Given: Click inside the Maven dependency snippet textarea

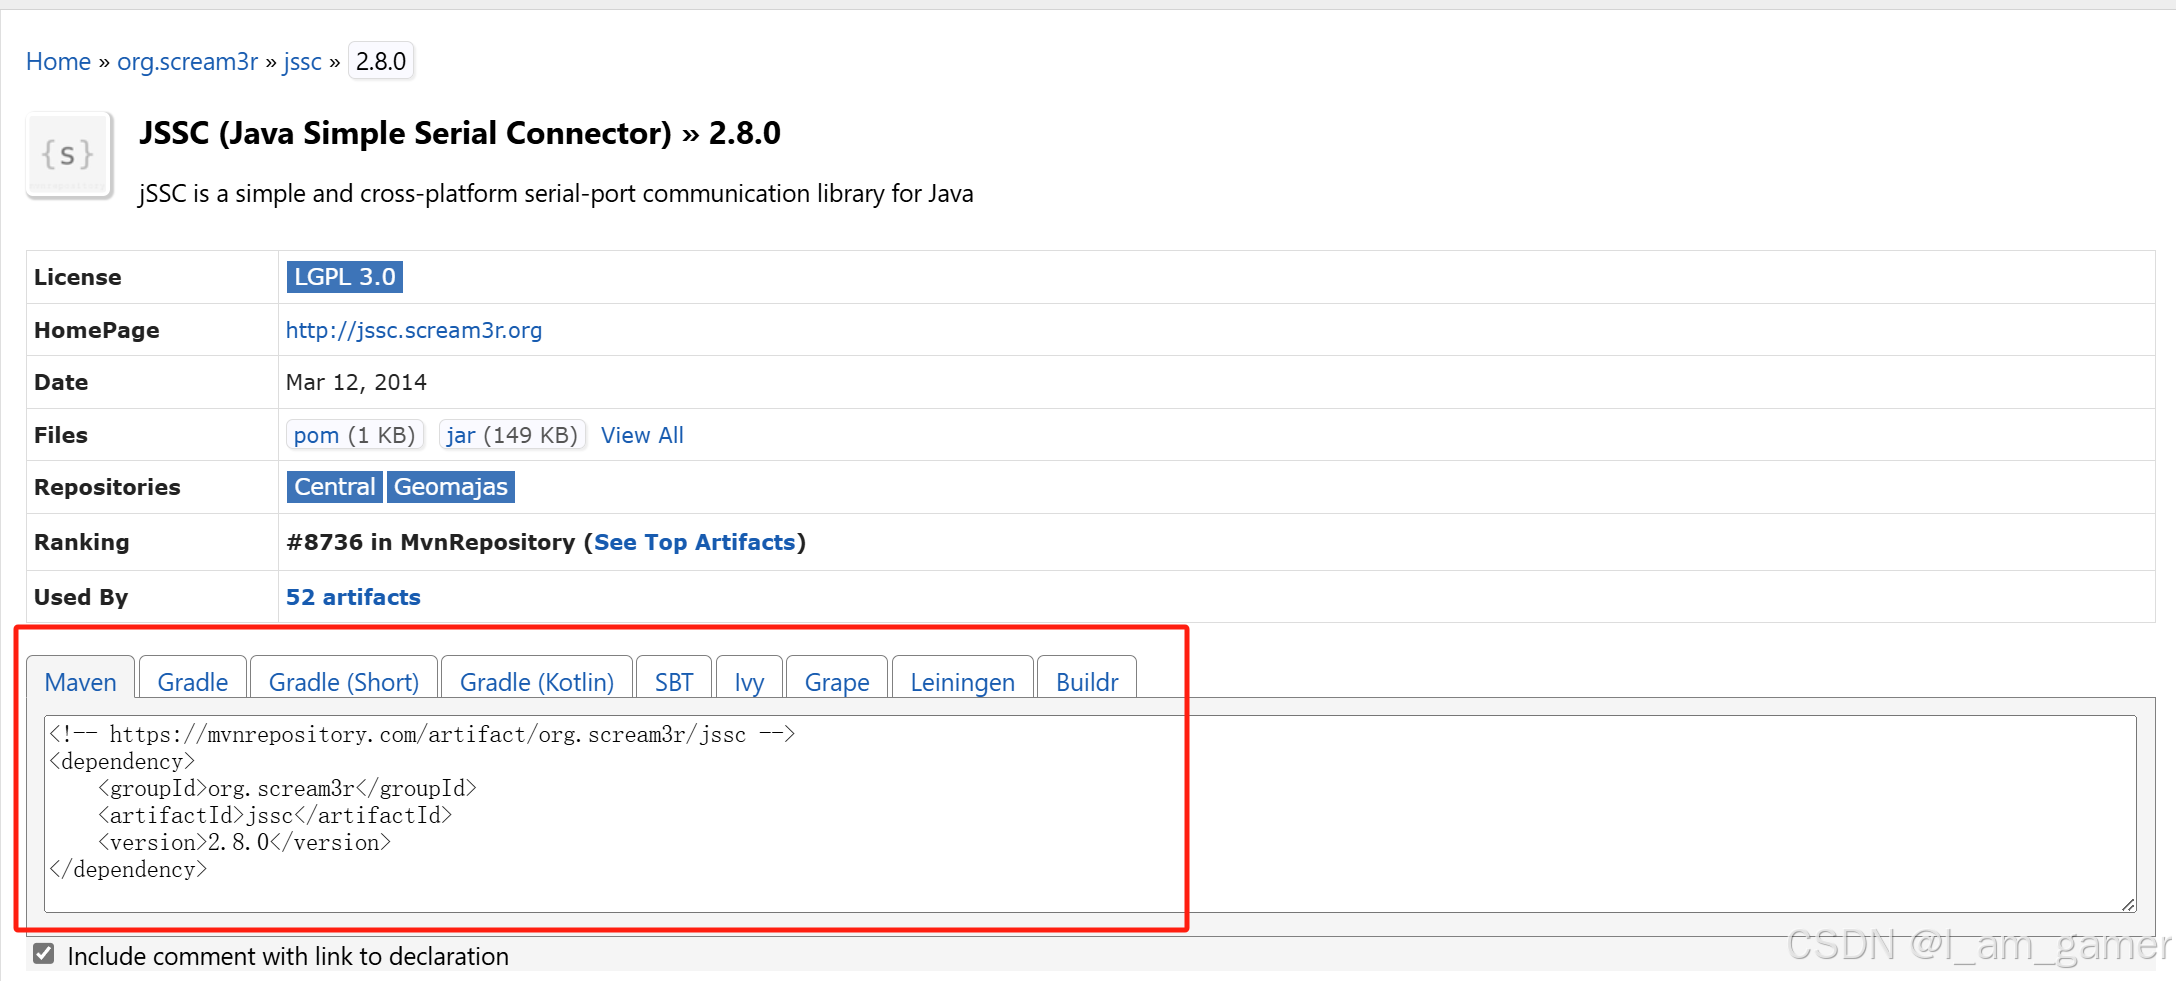Looking at the screenshot, I should [x=1090, y=814].
